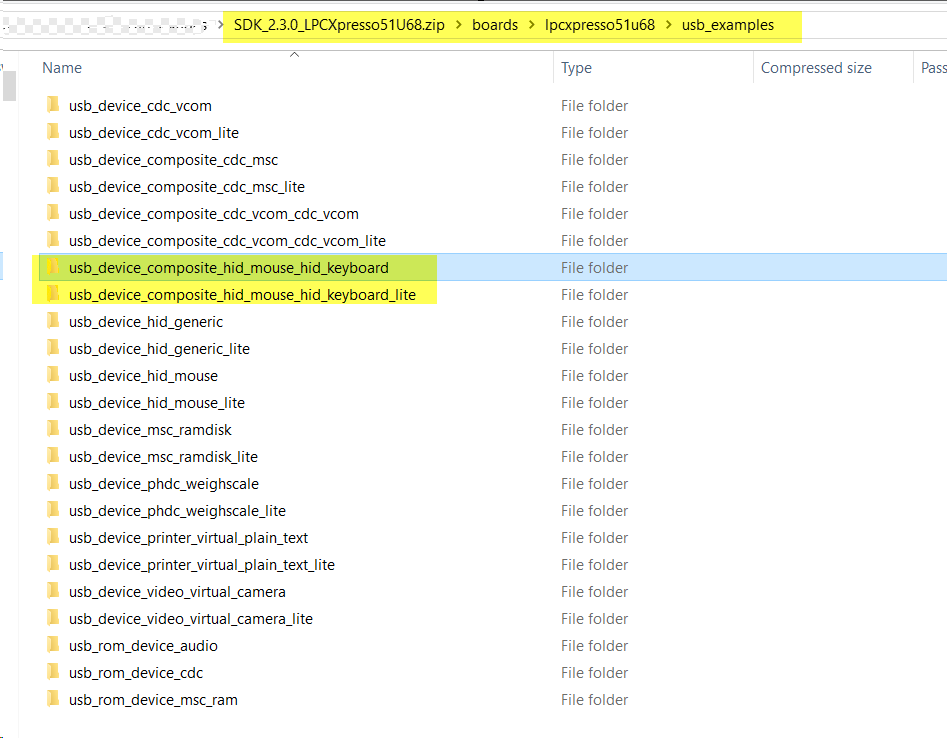Viewport: 947px width, 738px height.
Task: Select usb_device_cdc_vcom folder name
Action: click(140, 106)
